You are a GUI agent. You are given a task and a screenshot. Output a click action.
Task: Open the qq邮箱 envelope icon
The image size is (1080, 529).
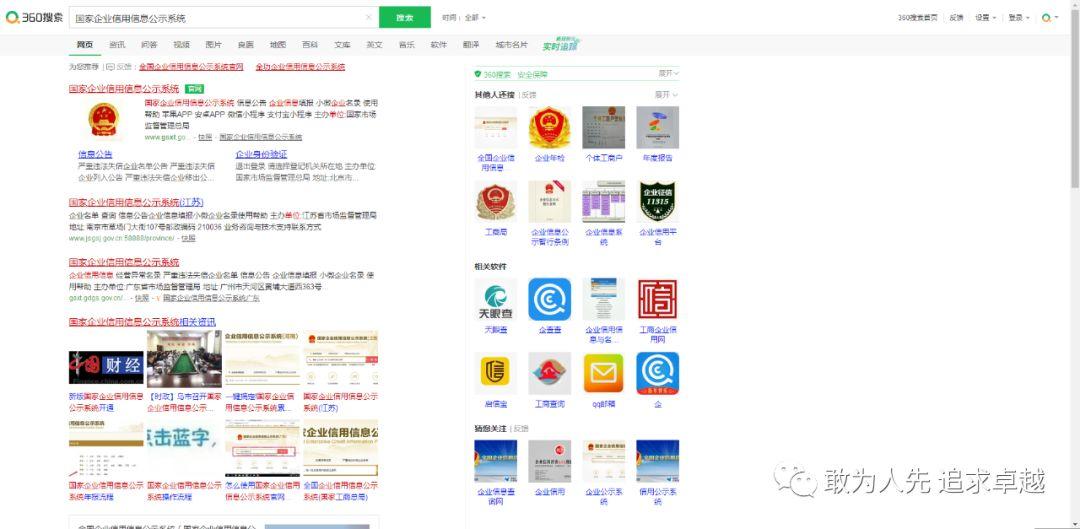point(603,373)
